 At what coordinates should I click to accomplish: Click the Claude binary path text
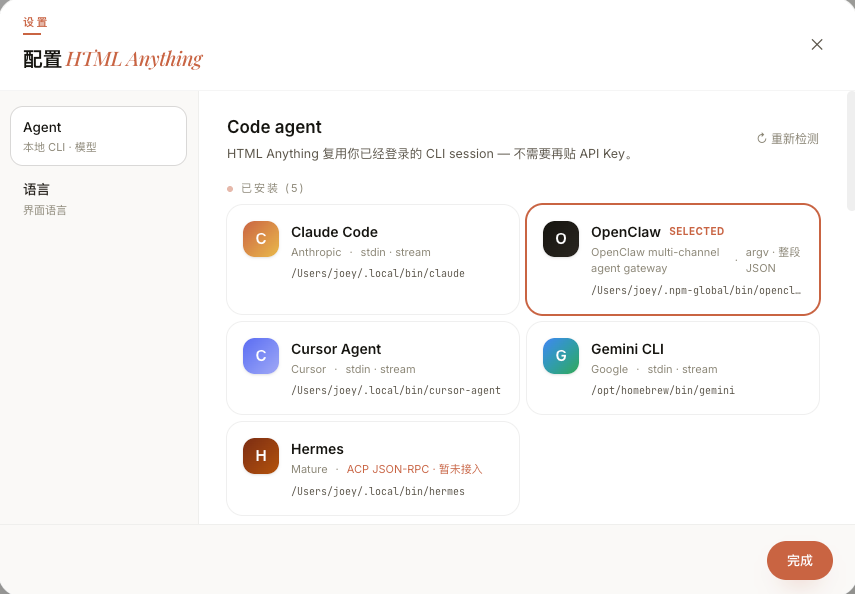coord(378,273)
